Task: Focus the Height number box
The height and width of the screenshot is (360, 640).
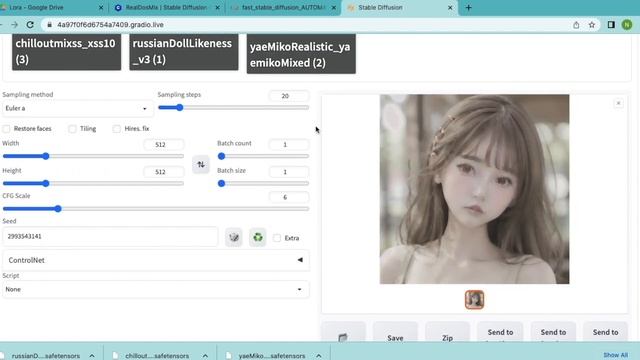Action: coord(164,172)
